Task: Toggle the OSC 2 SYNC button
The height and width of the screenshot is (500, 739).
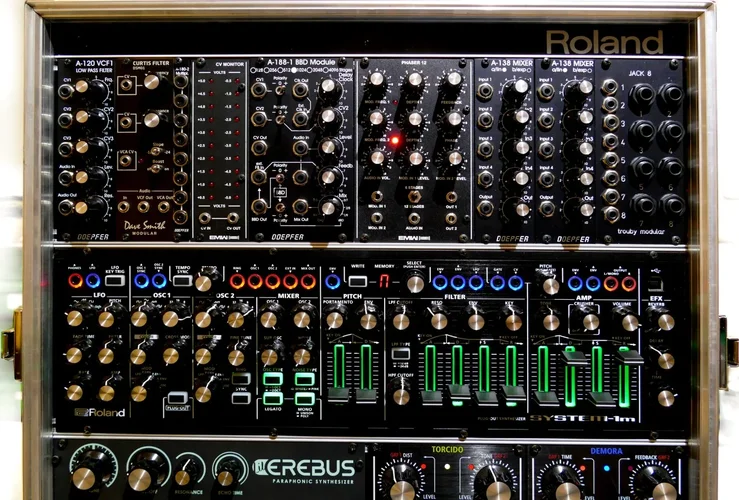Action: pos(241,398)
